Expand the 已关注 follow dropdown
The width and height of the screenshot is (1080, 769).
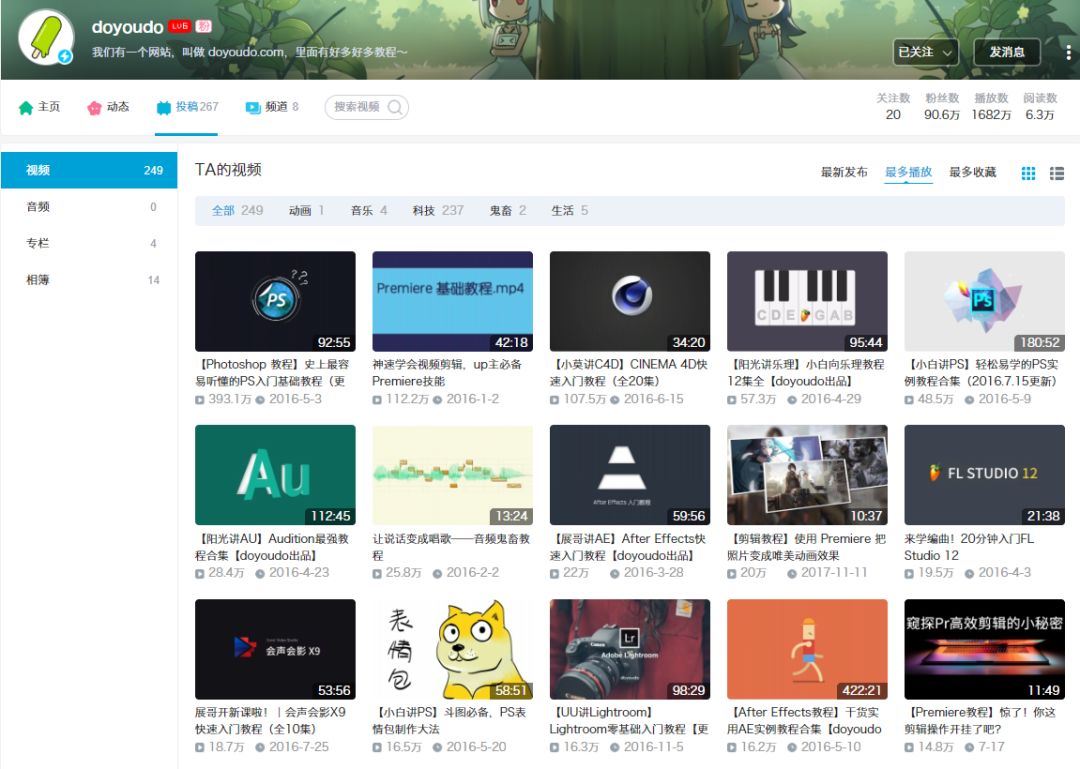[x=925, y=52]
